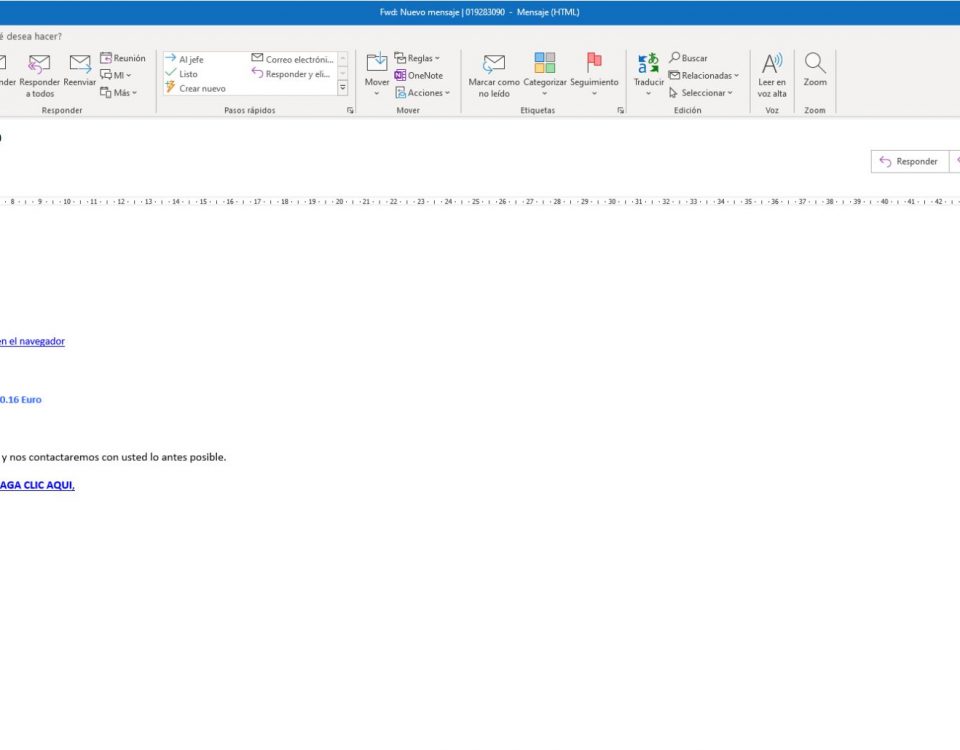Open the 'en el navegador' link
The width and height of the screenshot is (960, 750).
point(31,341)
